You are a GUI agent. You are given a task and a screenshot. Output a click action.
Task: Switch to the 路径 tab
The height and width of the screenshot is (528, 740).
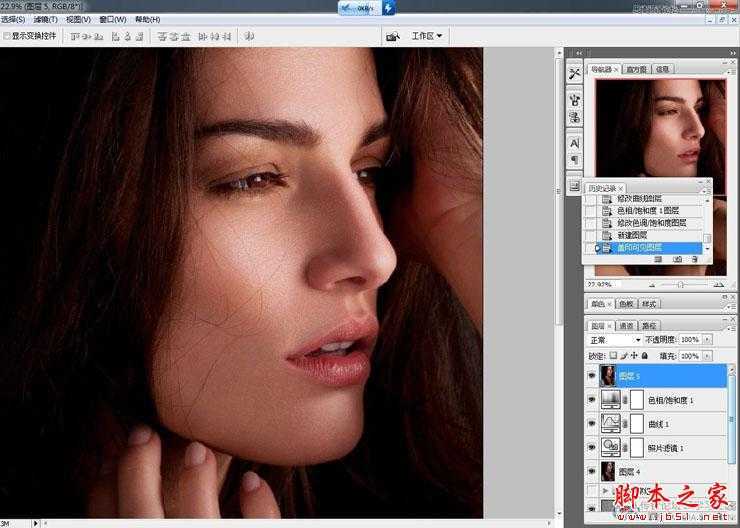(x=649, y=326)
